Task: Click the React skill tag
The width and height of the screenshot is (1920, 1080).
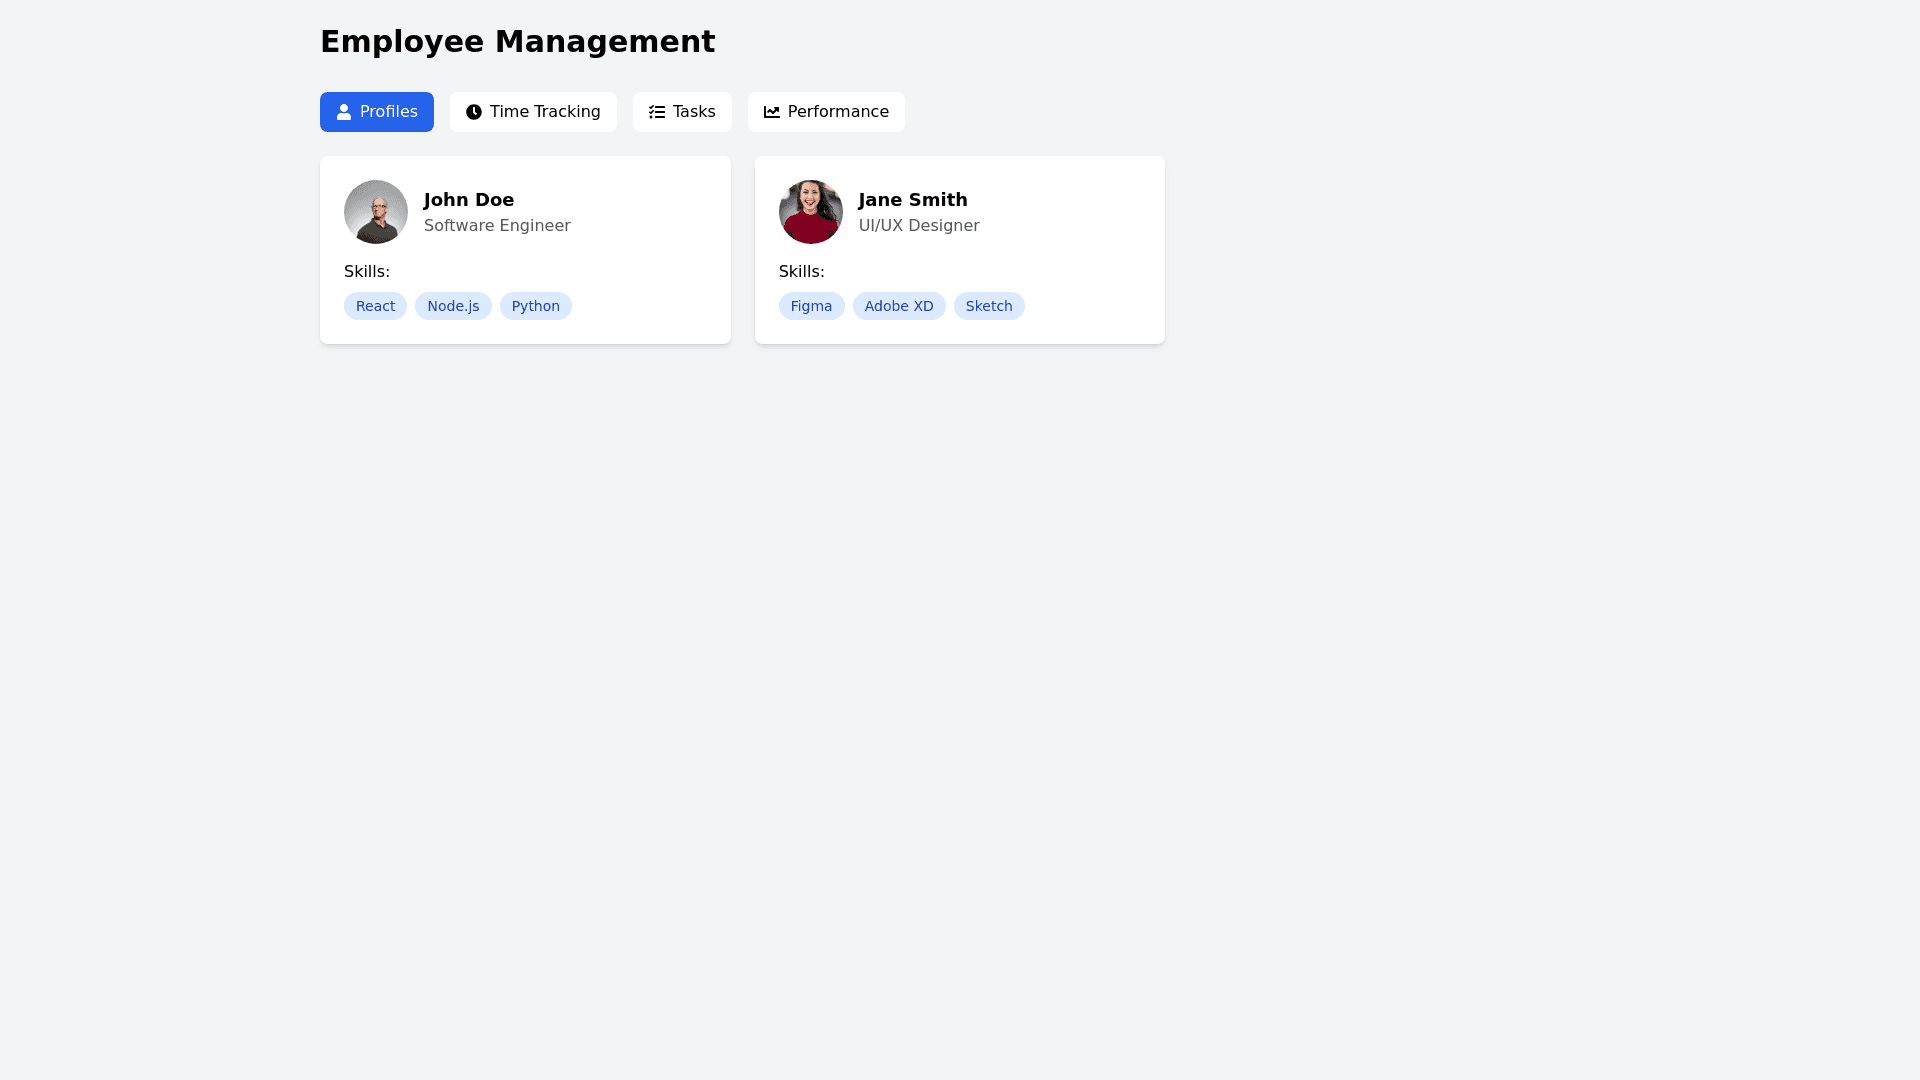Action: point(375,306)
